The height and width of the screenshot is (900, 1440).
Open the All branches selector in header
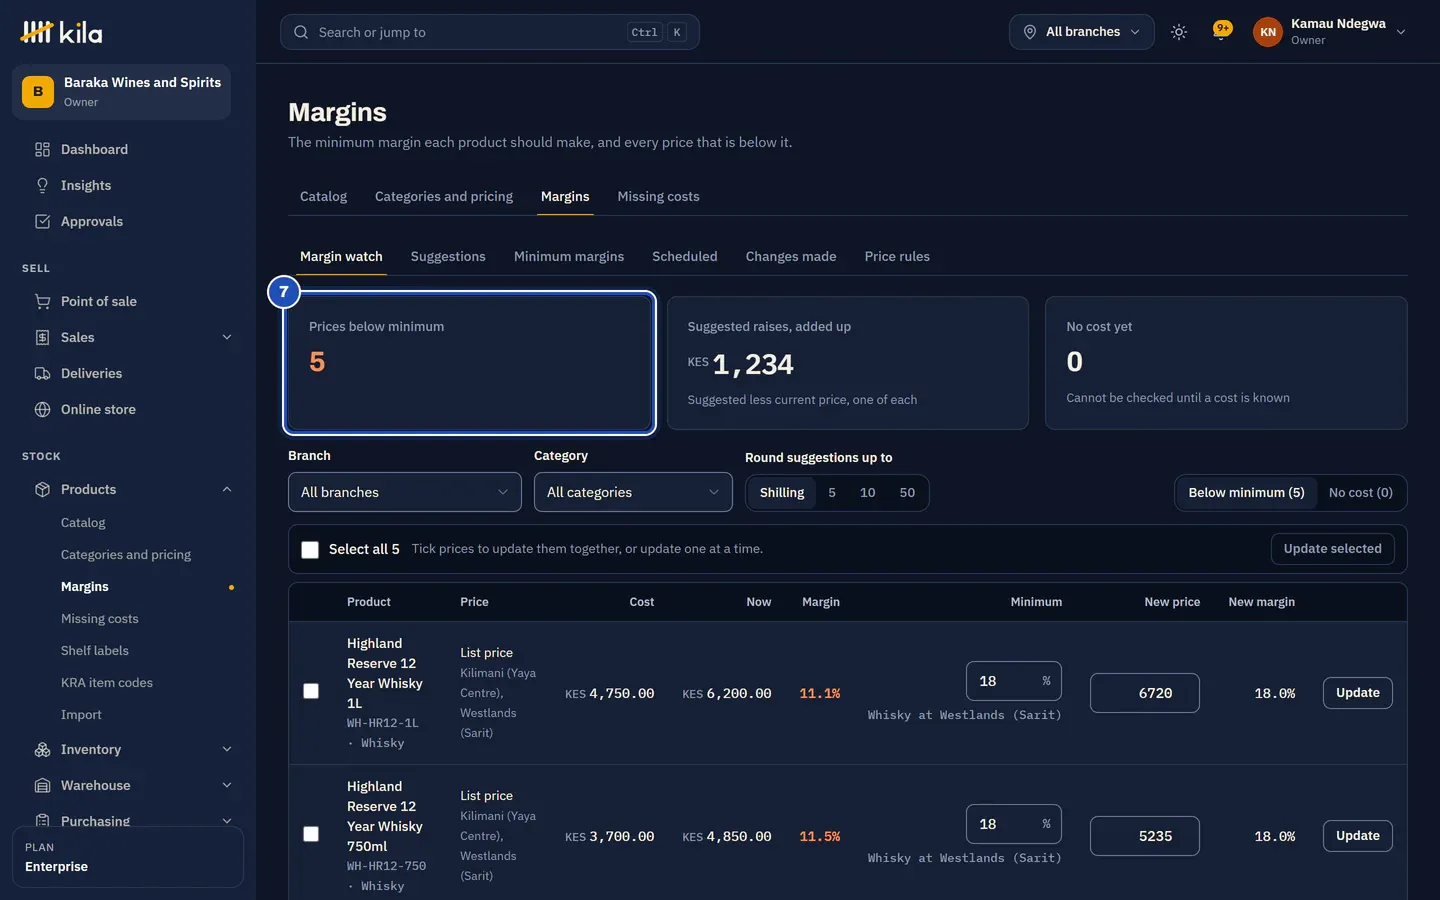1082,32
